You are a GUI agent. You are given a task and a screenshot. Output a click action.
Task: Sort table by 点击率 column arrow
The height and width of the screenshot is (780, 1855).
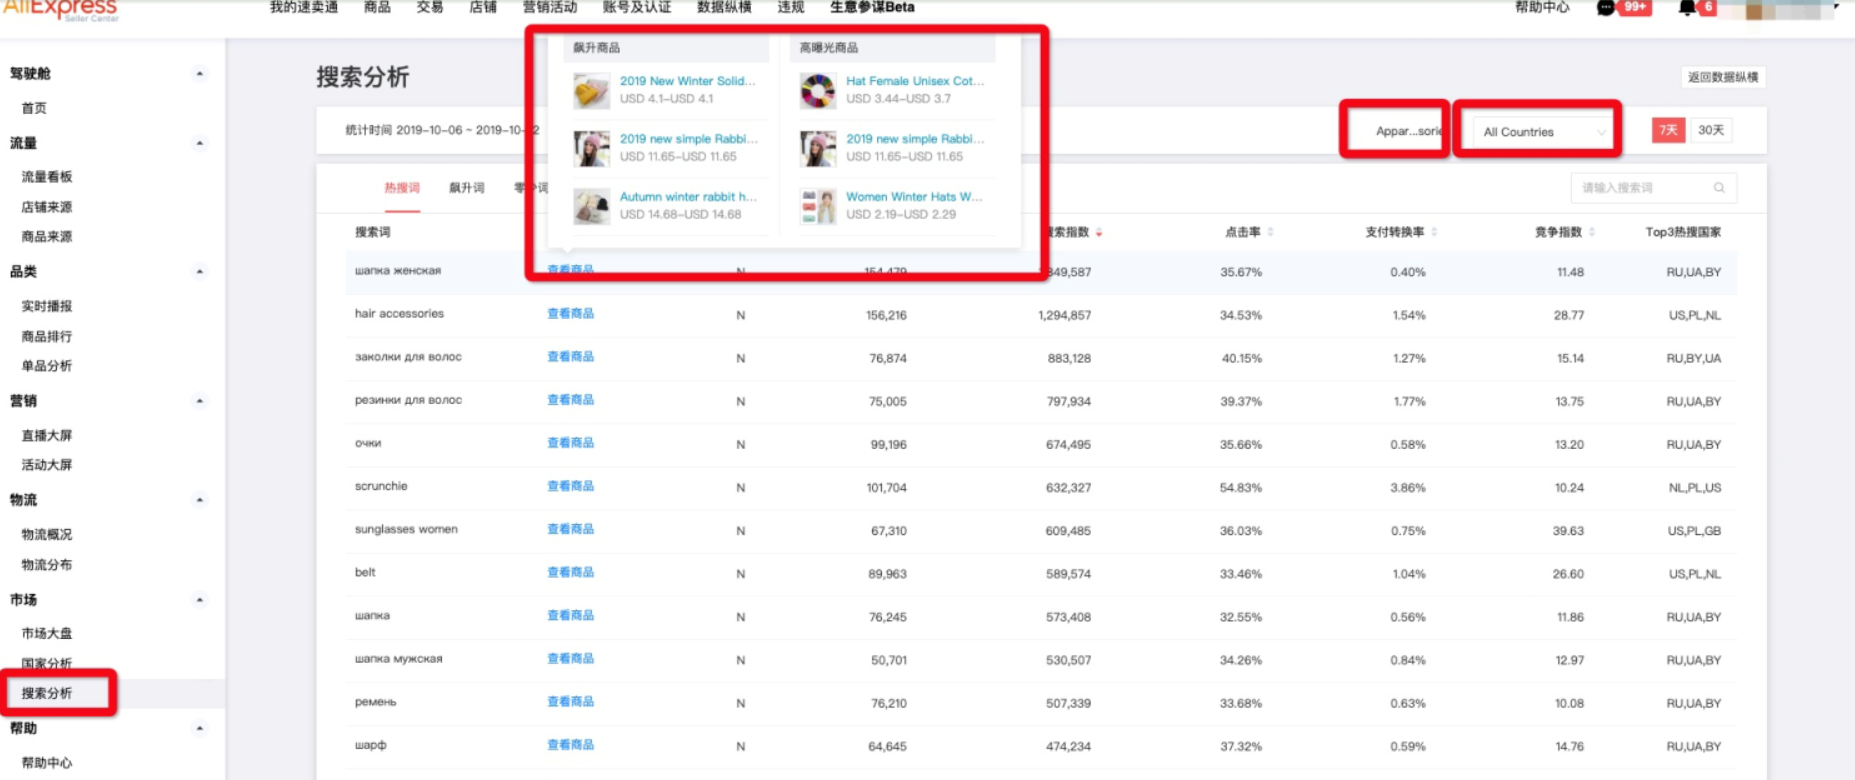pyautogui.click(x=1270, y=232)
